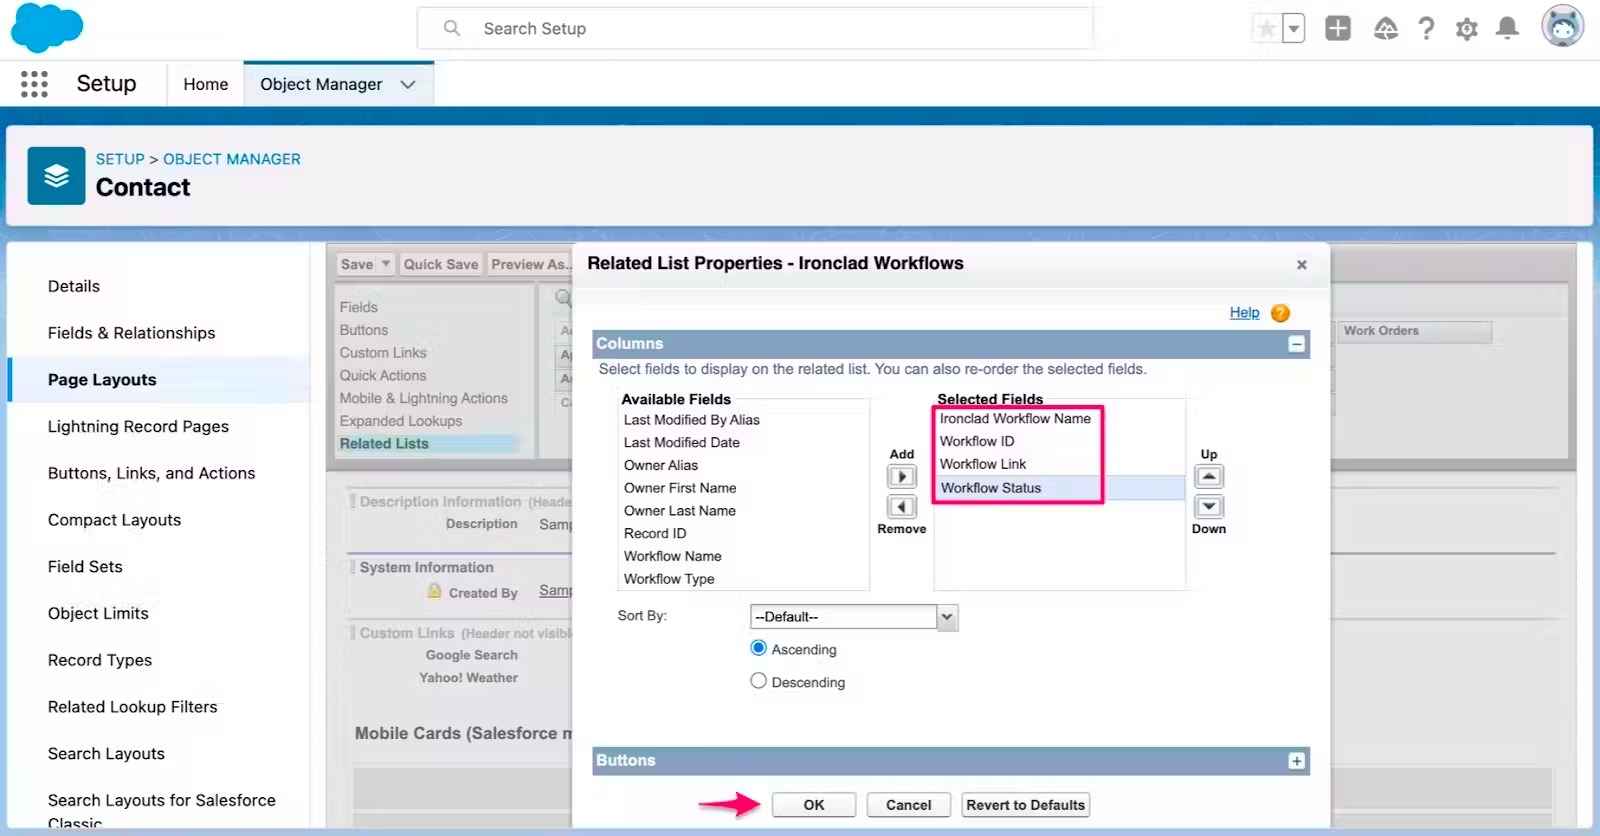Open the Trailhead guidance icon
This screenshot has width=1600, height=836.
1386,28
